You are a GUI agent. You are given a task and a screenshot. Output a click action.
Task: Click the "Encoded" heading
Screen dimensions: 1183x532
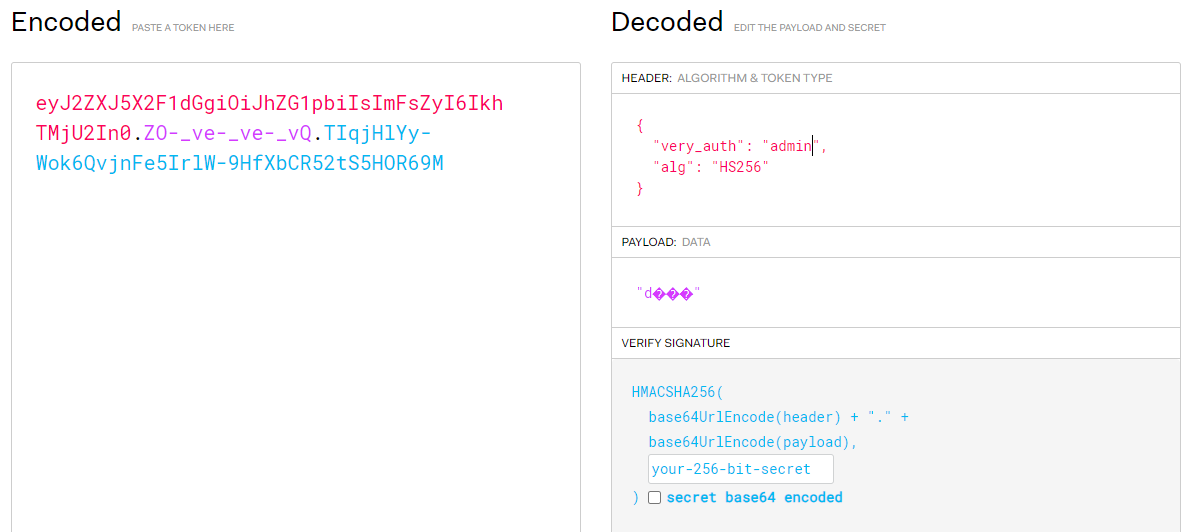click(66, 22)
